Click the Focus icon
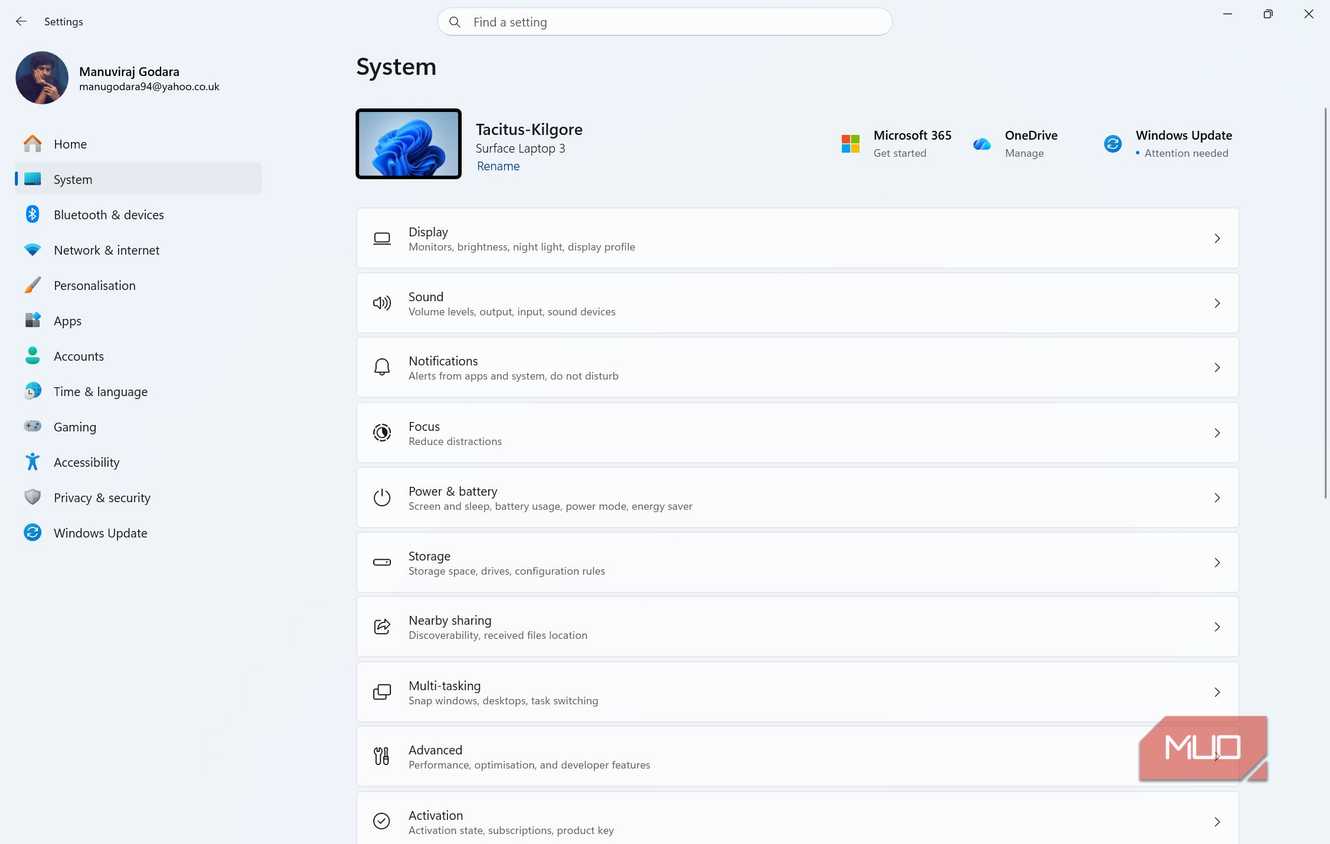The height and width of the screenshot is (844, 1330). click(382, 433)
